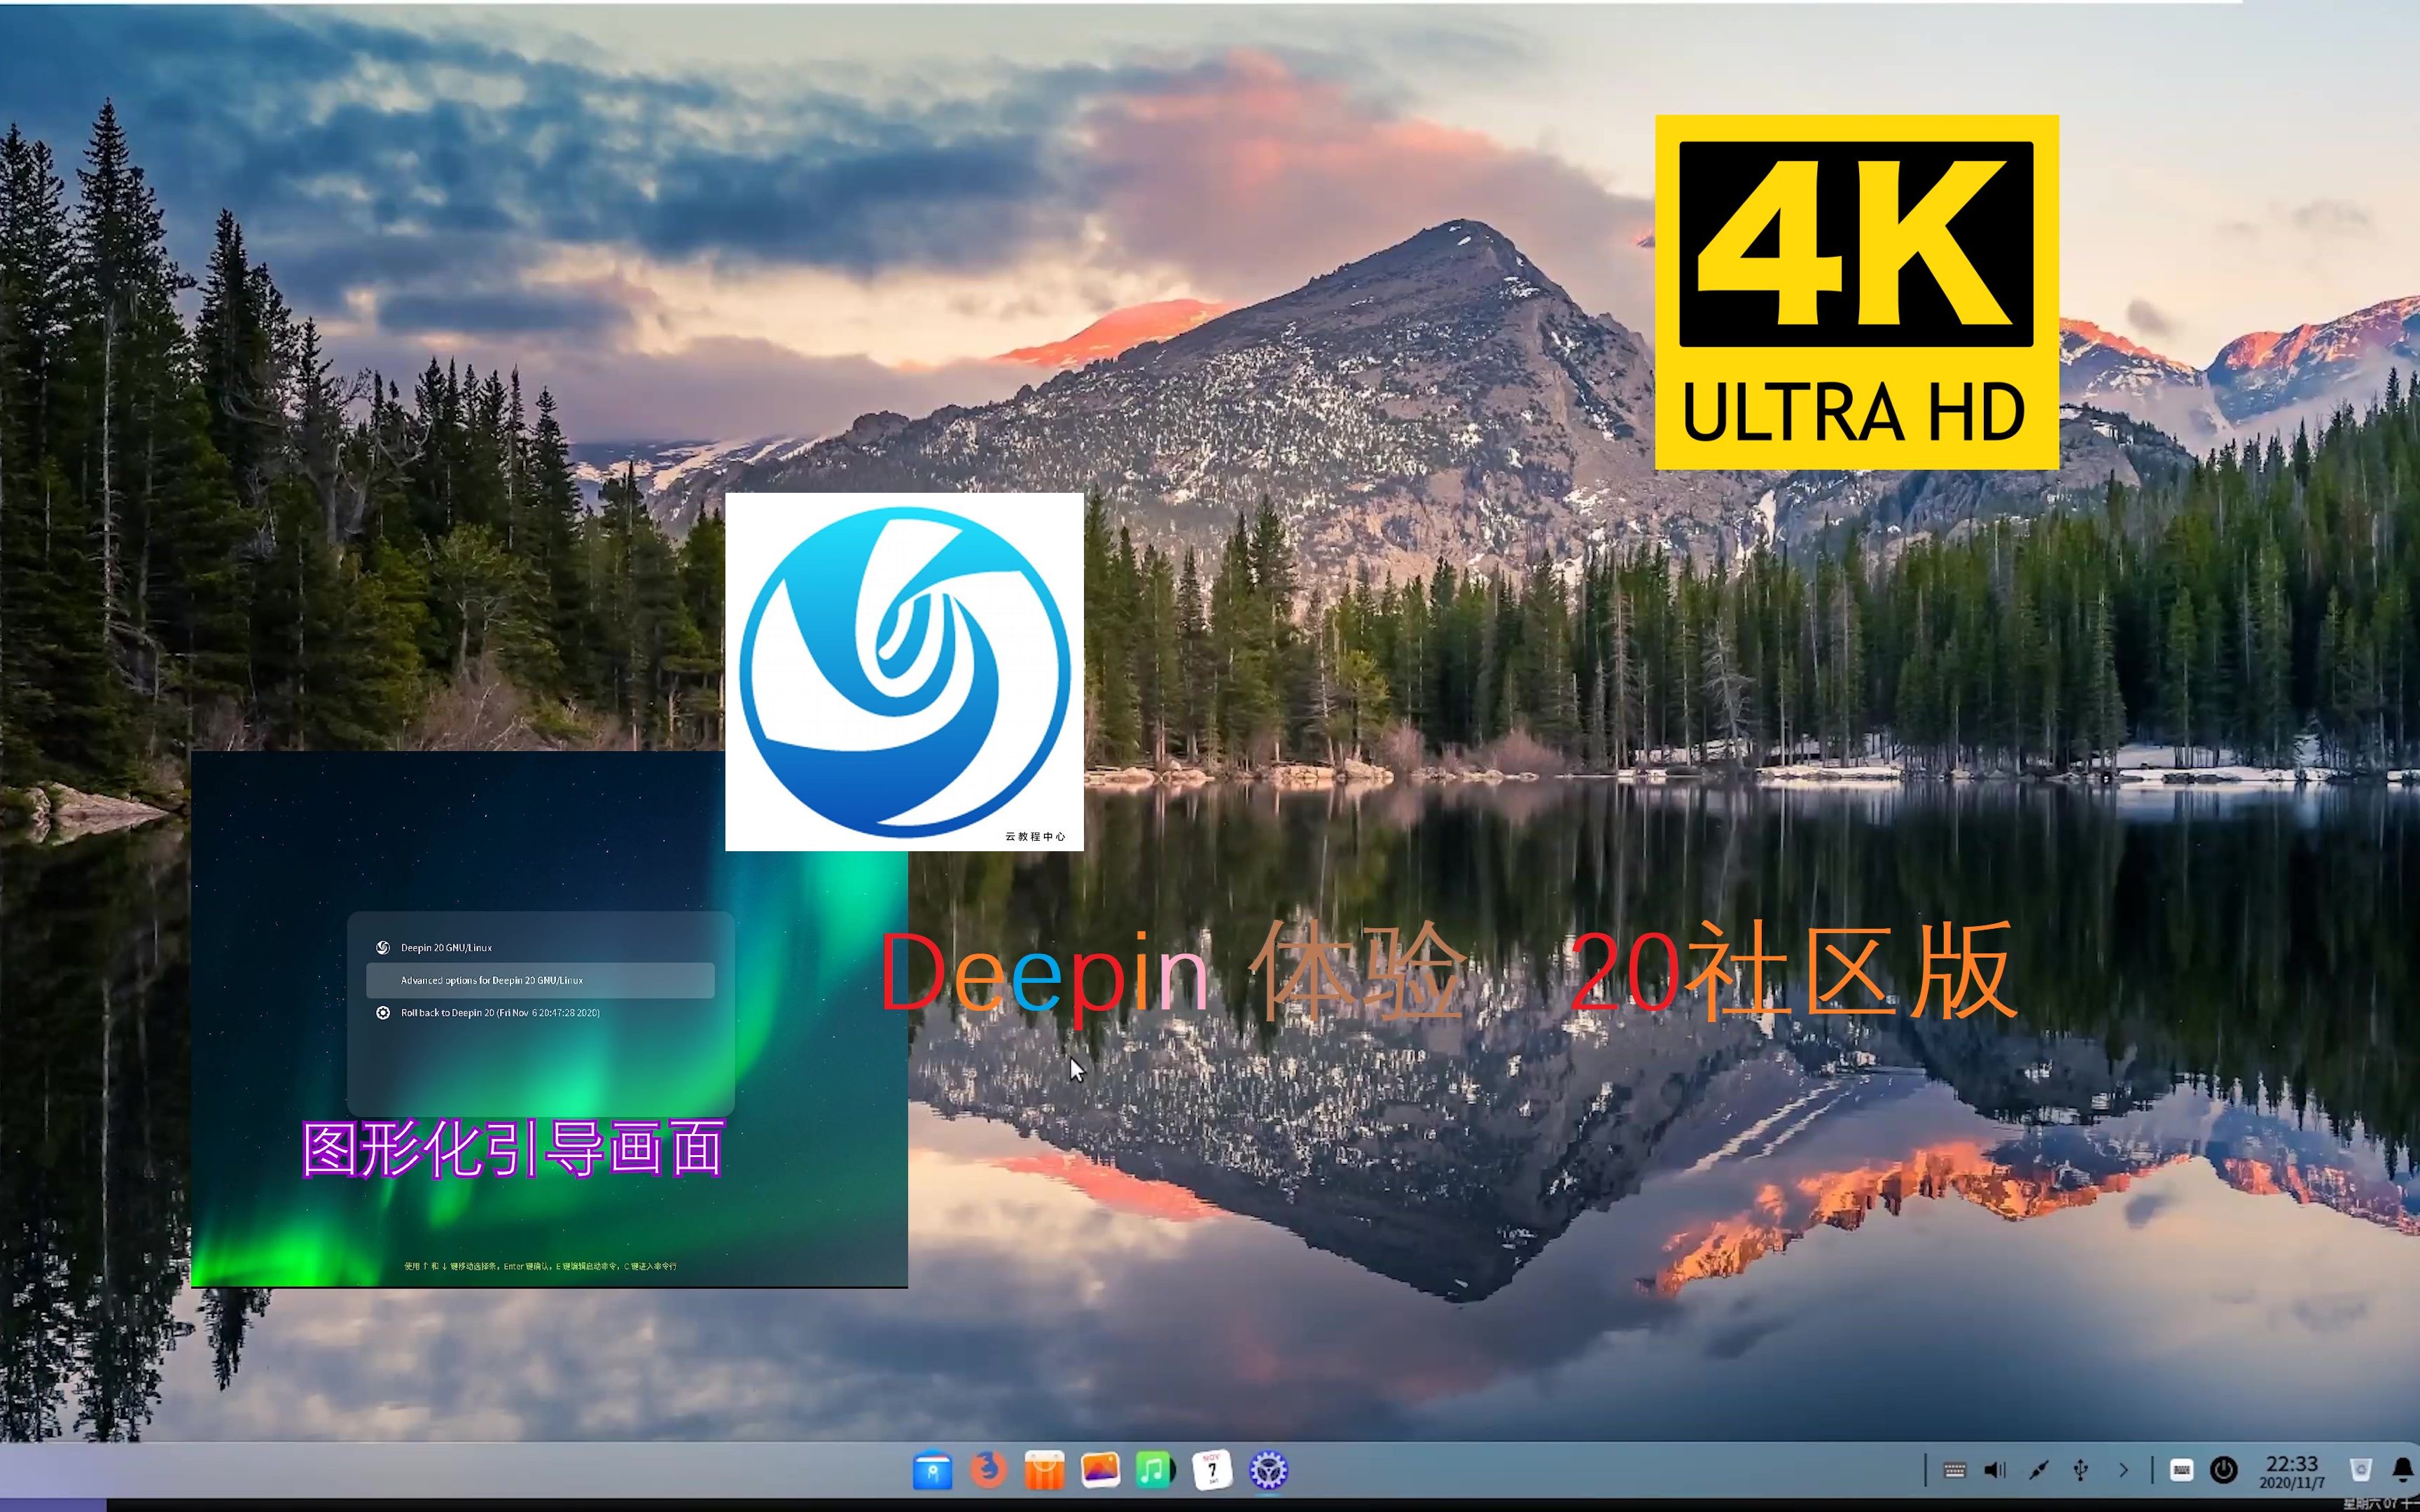Viewport: 2420px width, 1512px height.
Task: Select Advanced options for Deepin 20 entry
Action: (x=540, y=980)
